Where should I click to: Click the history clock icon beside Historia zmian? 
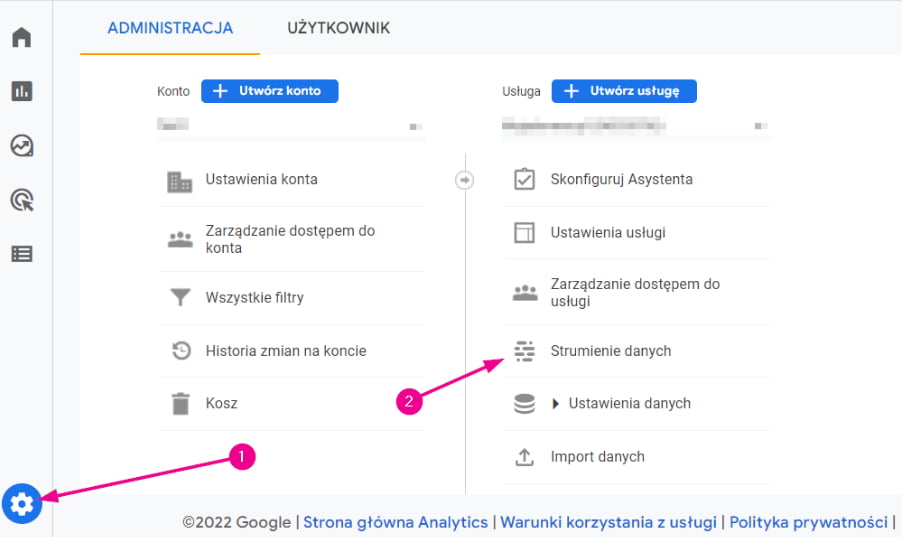tap(181, 351)
